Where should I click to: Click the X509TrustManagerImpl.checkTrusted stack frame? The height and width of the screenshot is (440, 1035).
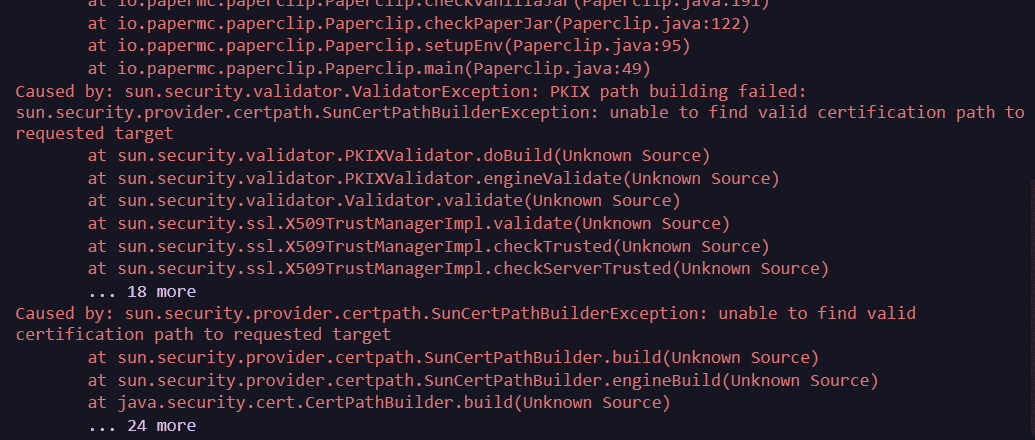[428, 246]
